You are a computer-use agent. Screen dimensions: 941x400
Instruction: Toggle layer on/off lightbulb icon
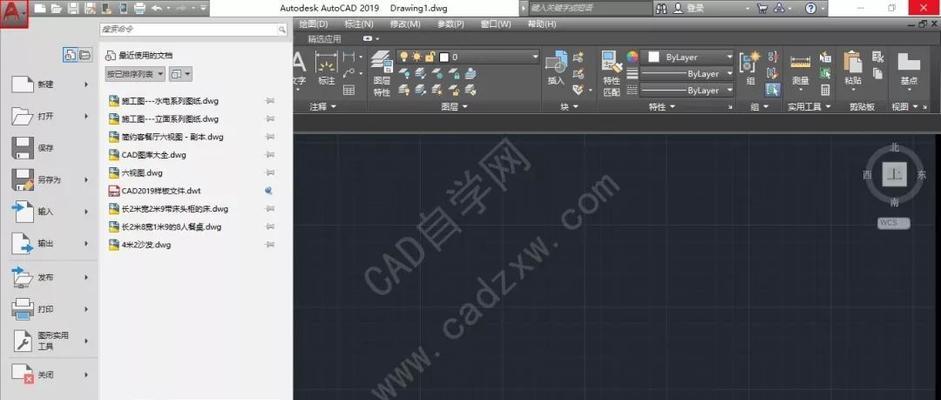[404, 57]
